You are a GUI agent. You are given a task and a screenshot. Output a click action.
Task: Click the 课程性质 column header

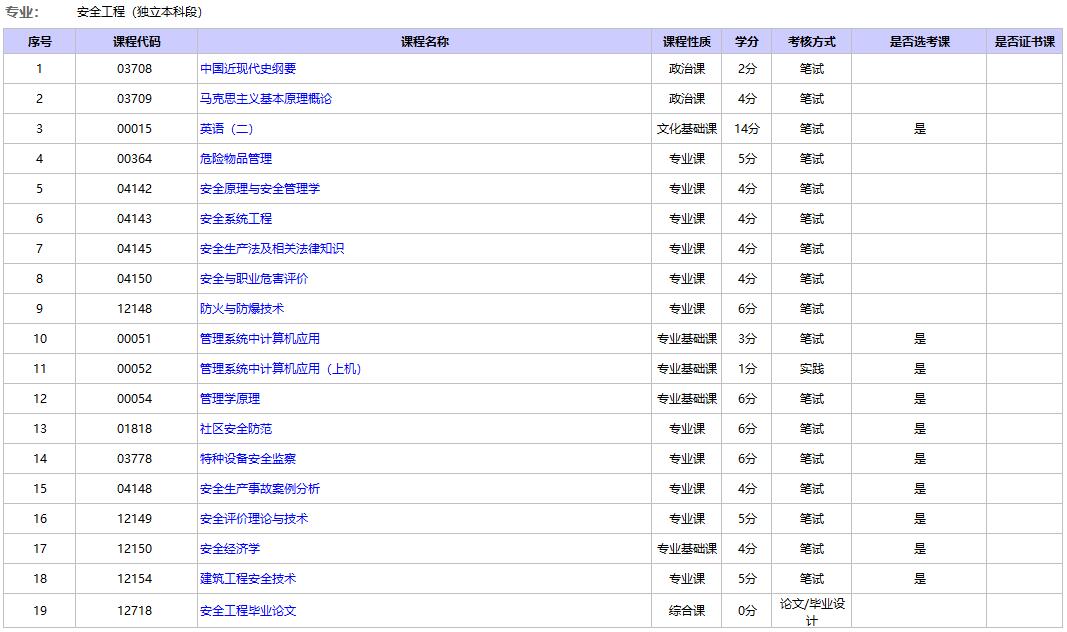[687, 41]
